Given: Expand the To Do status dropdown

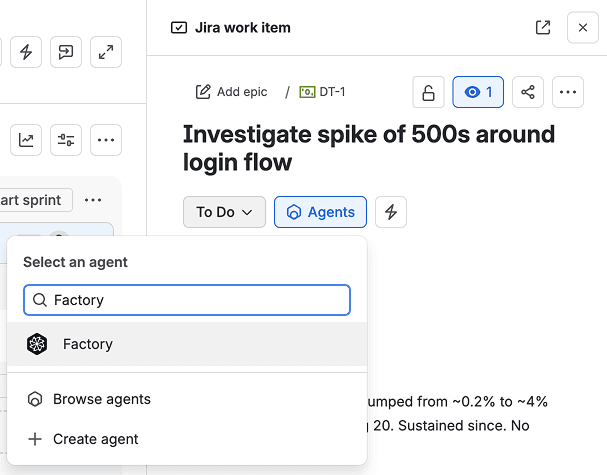Looking at the screenshot, I should 224,212.
